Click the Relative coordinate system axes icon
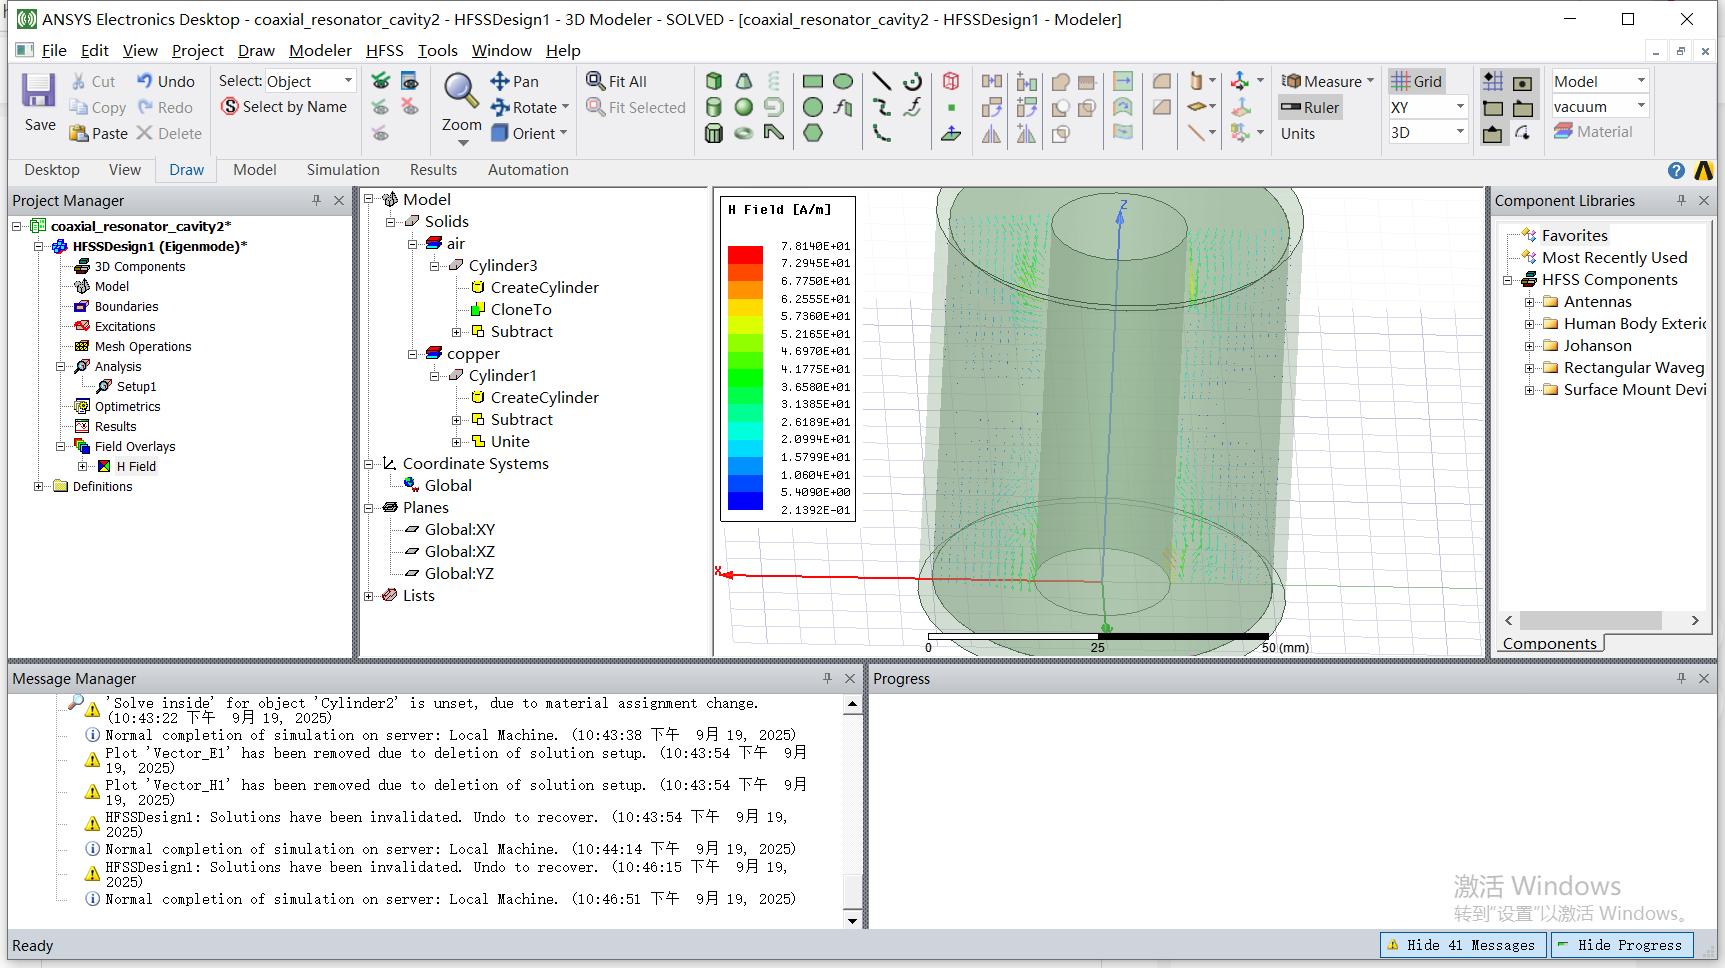 pyautogui.click(x=1240, y=81)
